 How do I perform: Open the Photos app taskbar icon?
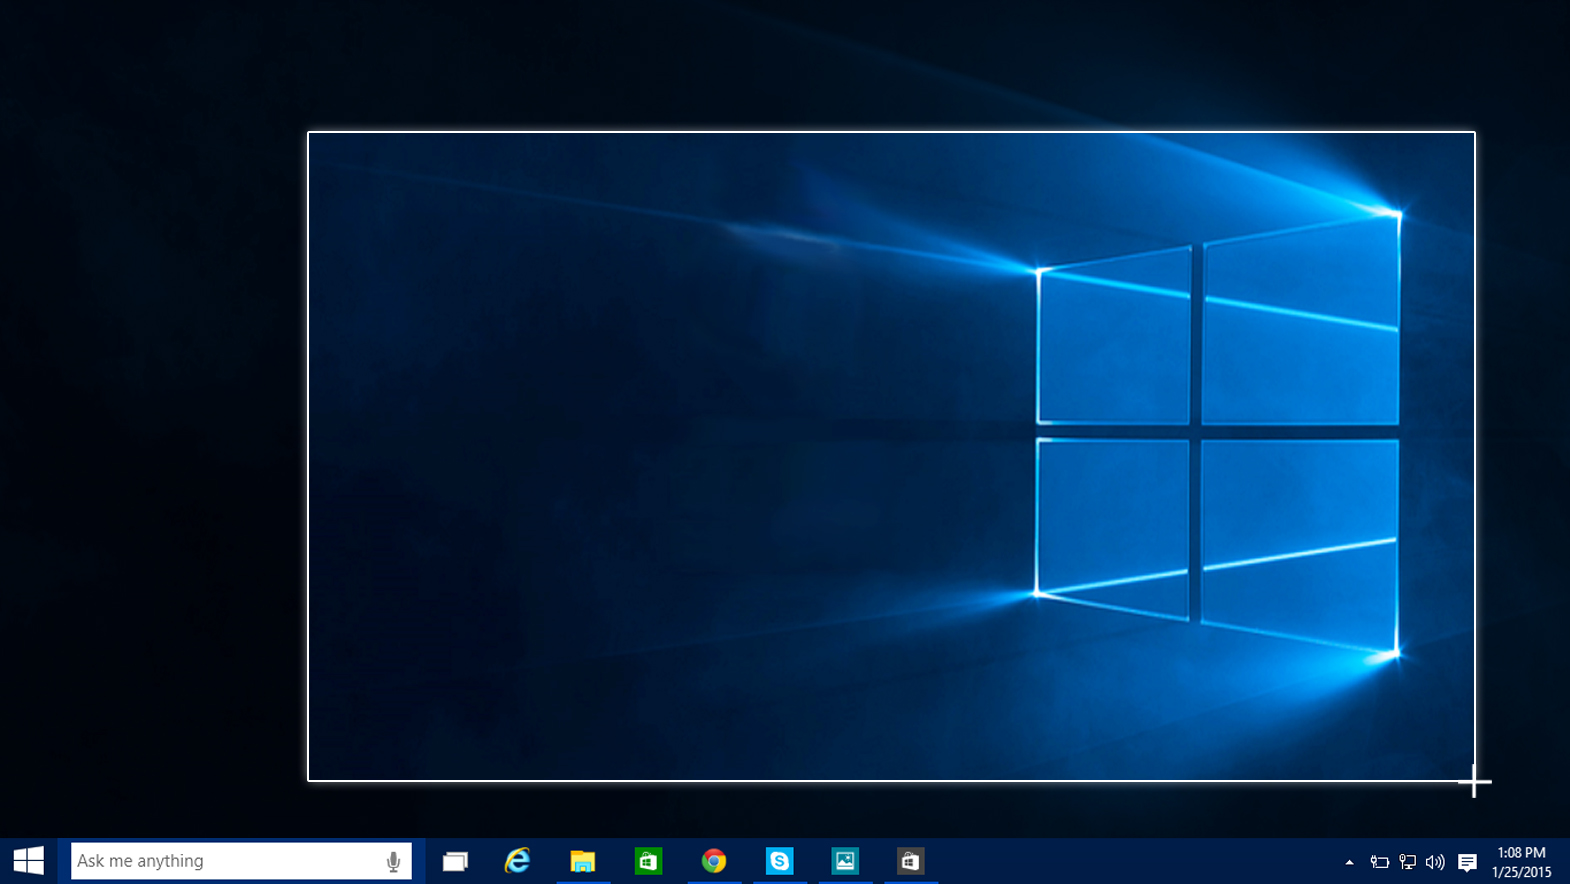[845, 861]
